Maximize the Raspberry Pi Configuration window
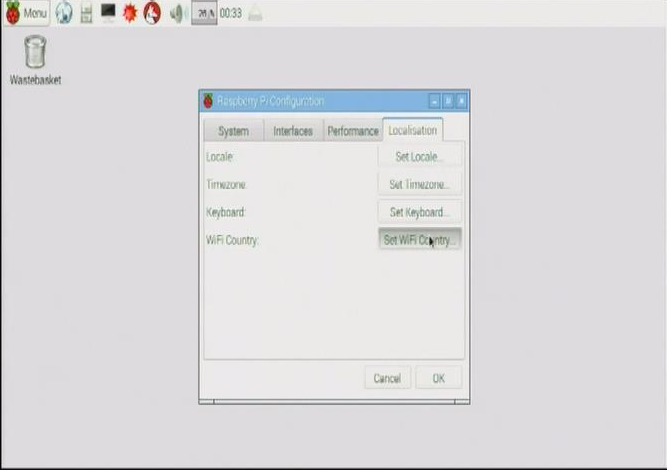This screenshot has width=667, height=470. pos(448,102)
